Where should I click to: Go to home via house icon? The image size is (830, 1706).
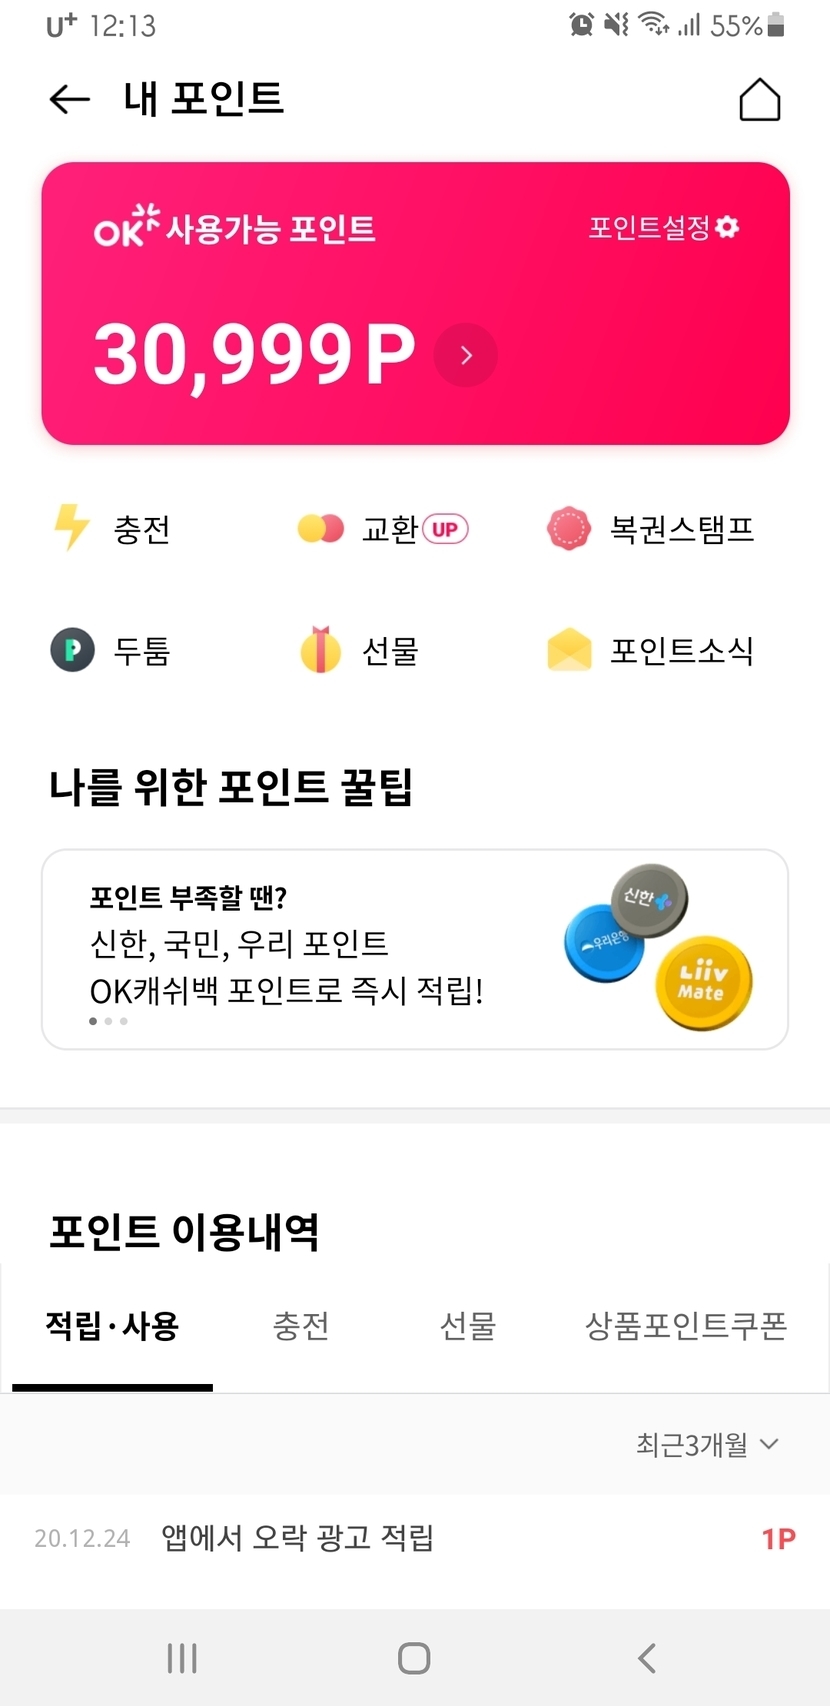click(759, 100)
